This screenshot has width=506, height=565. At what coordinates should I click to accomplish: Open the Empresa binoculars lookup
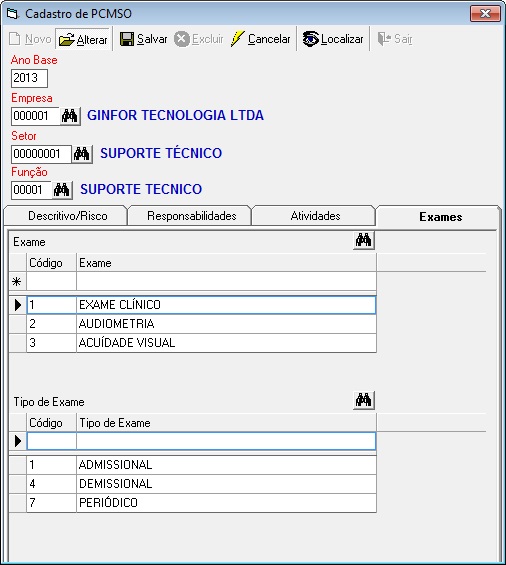pos(70,116)
